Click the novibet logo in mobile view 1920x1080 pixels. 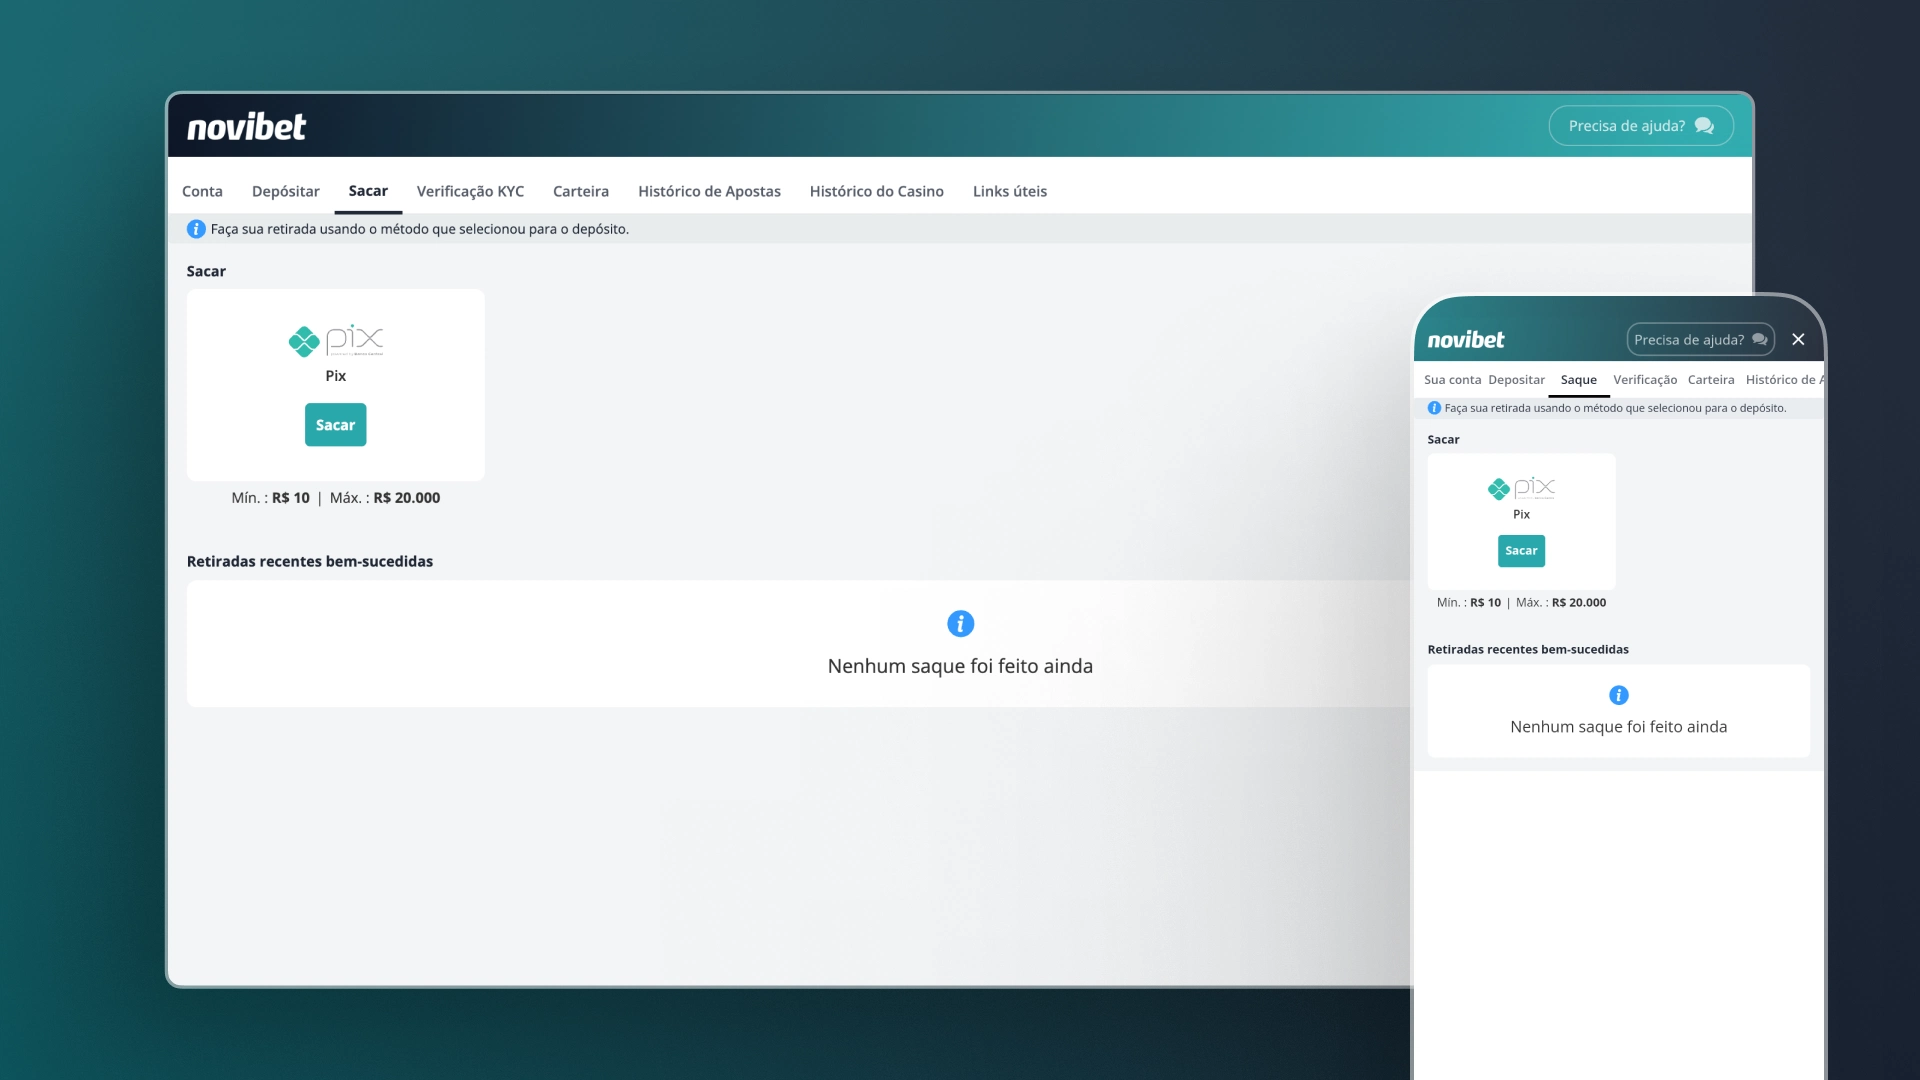(1466, 340)
